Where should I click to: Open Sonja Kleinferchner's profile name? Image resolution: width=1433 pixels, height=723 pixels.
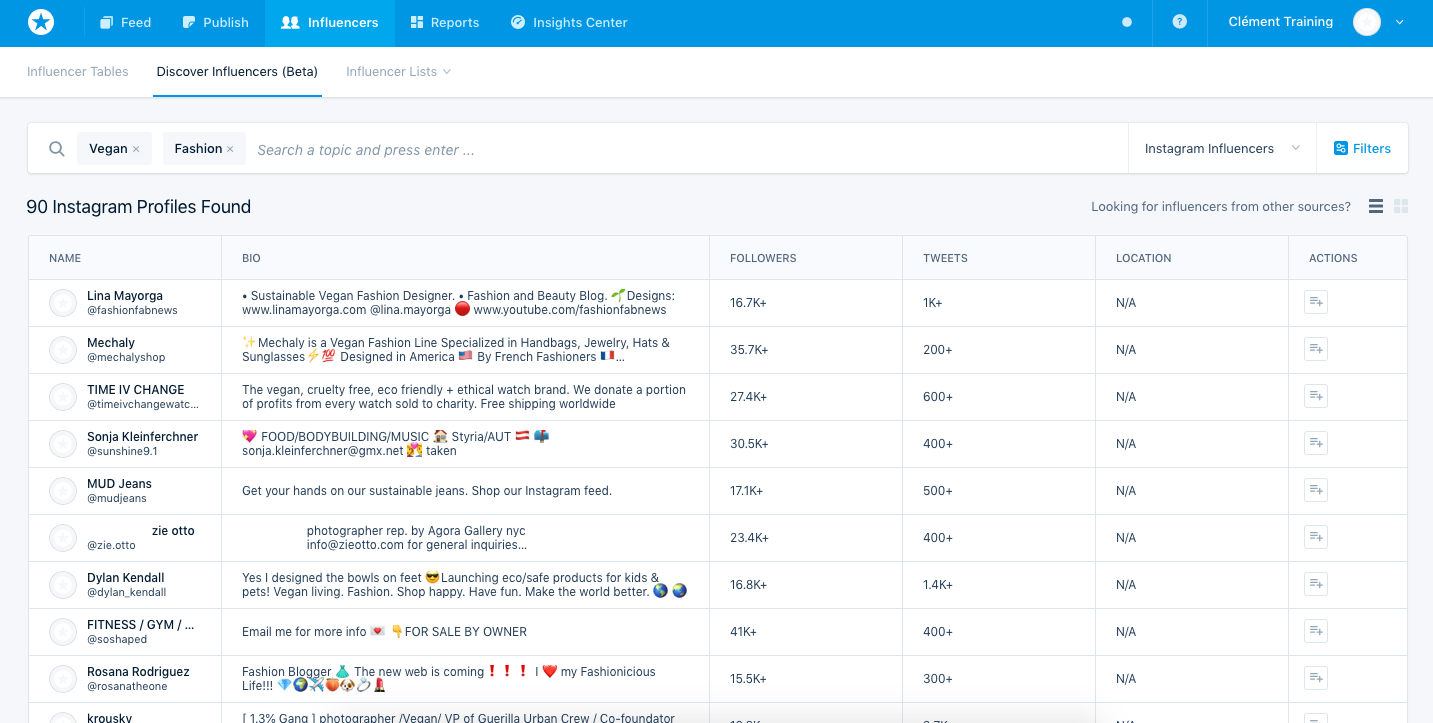tap(142, 437)
